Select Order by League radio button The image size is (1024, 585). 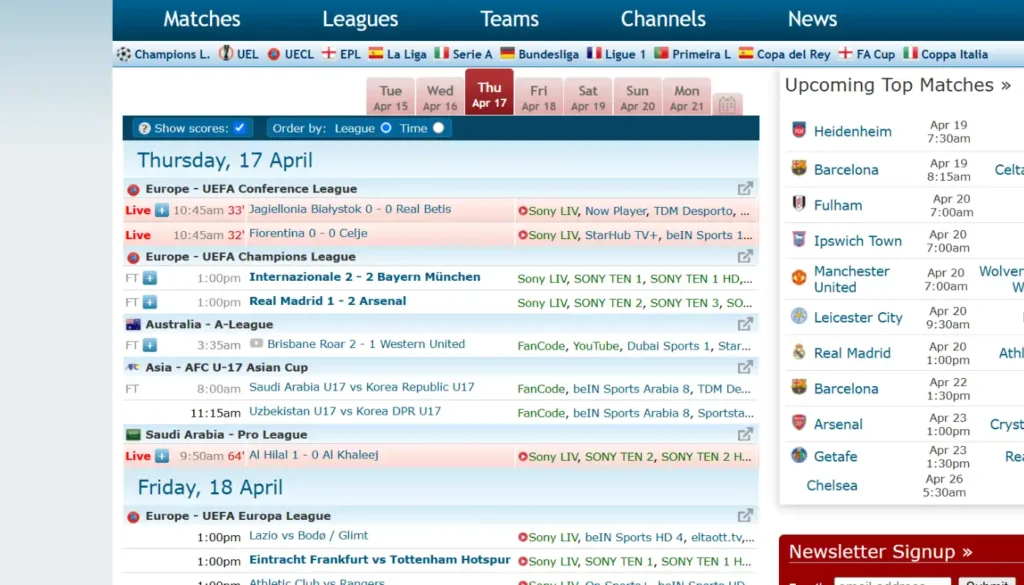[386, 128]
